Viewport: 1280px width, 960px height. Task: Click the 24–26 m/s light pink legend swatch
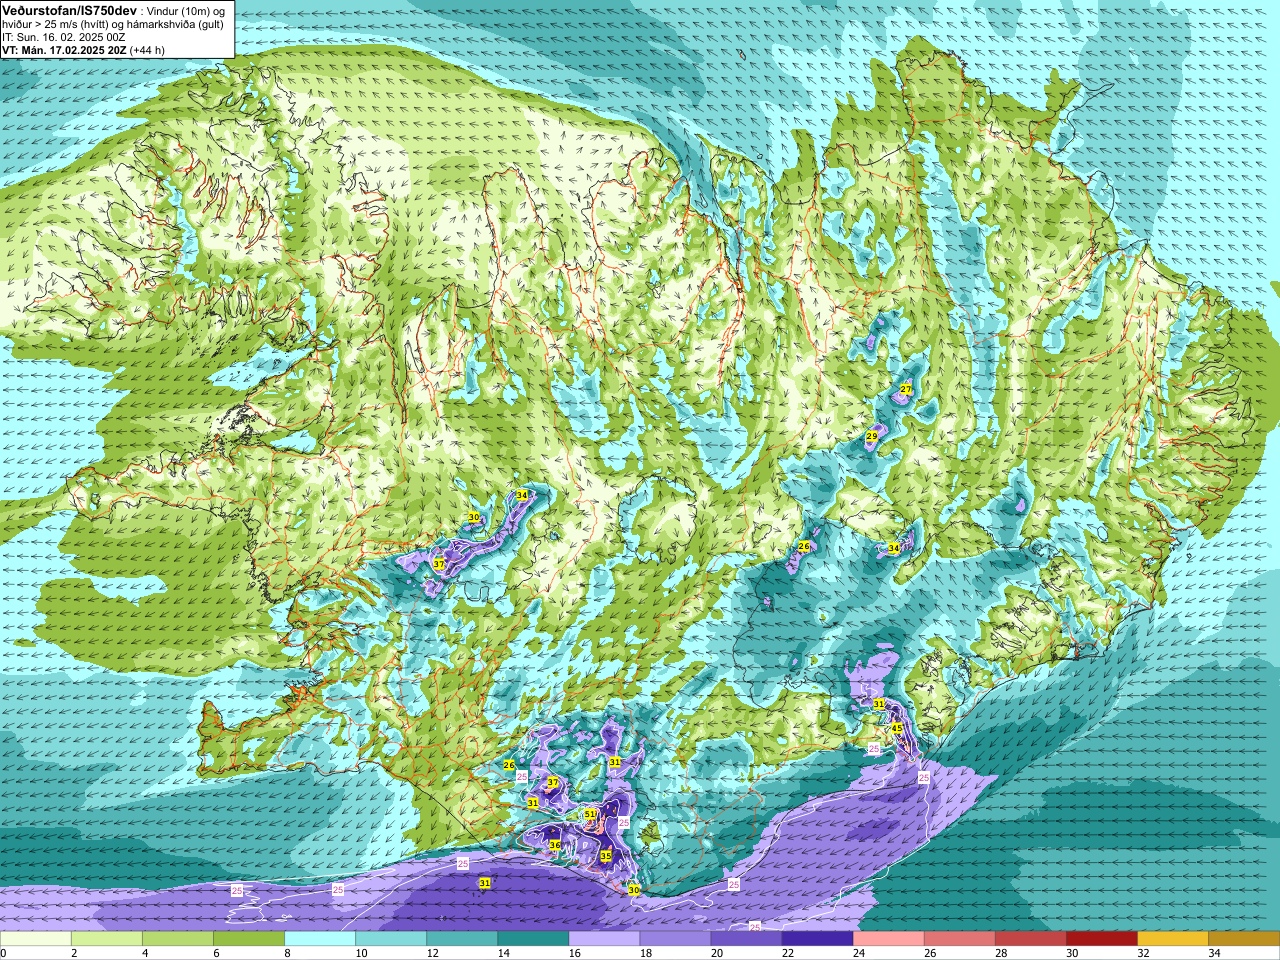pyautogui.click(x=888, y=938)
